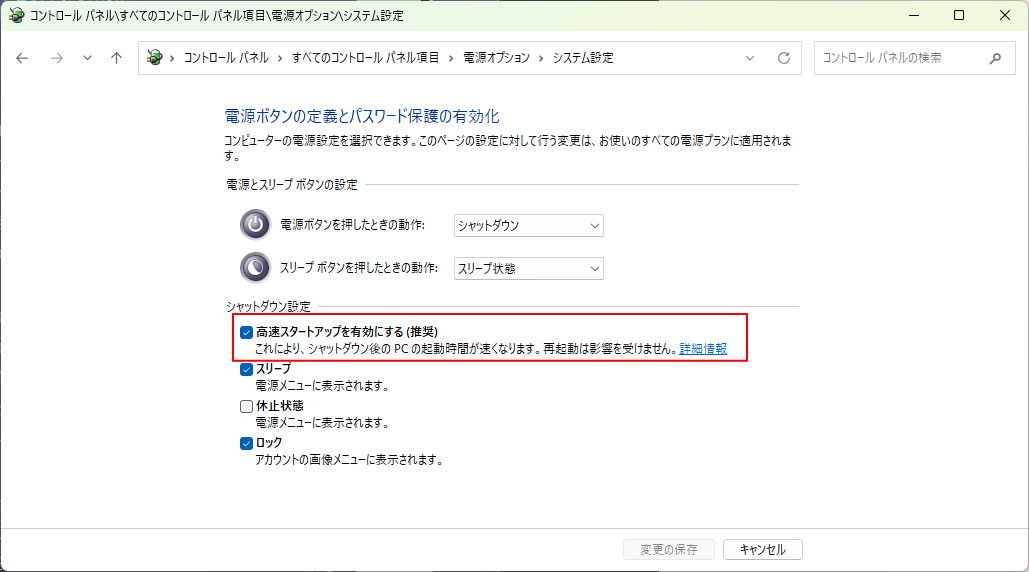The width and height of the screenshot is (1029, 572).
Task: Click the title bar Control Panel icon
Action: [14, 15]
